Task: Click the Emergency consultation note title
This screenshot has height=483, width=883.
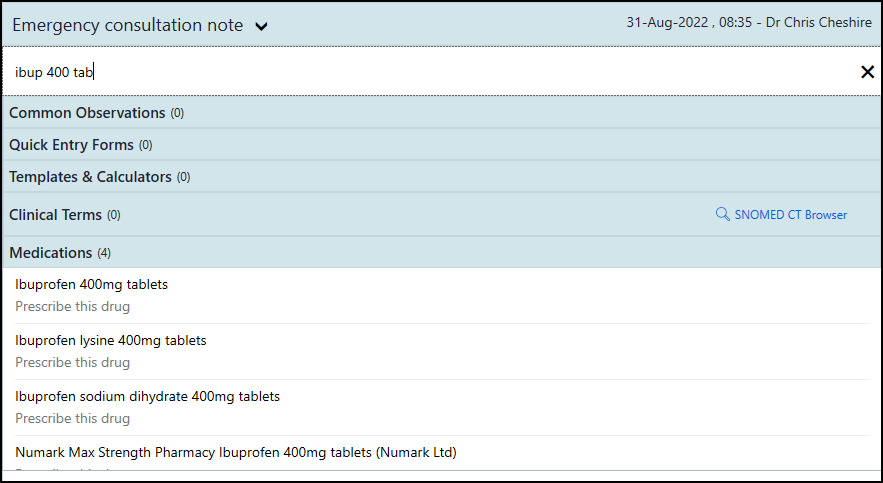Action: 128,25
